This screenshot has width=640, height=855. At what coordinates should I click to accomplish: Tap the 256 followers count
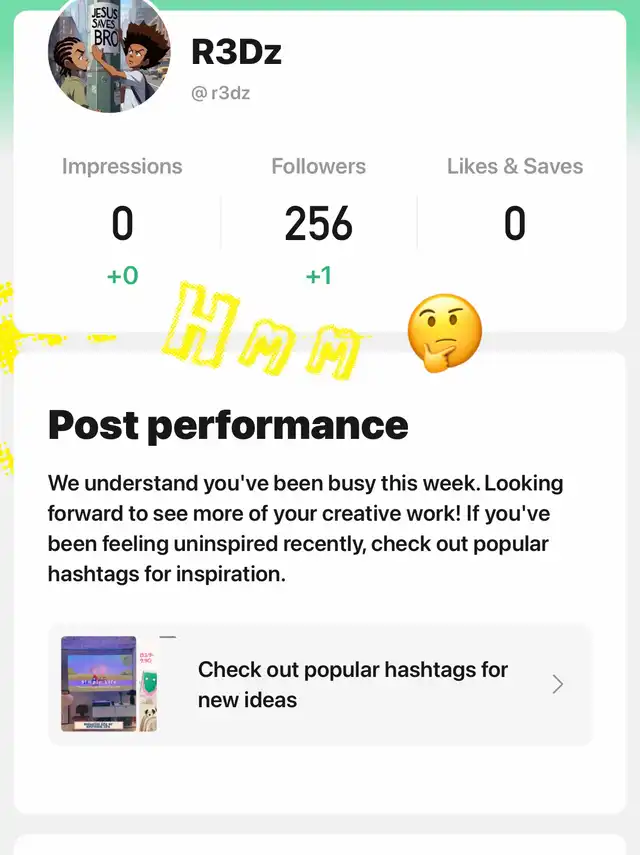point(318,224)
